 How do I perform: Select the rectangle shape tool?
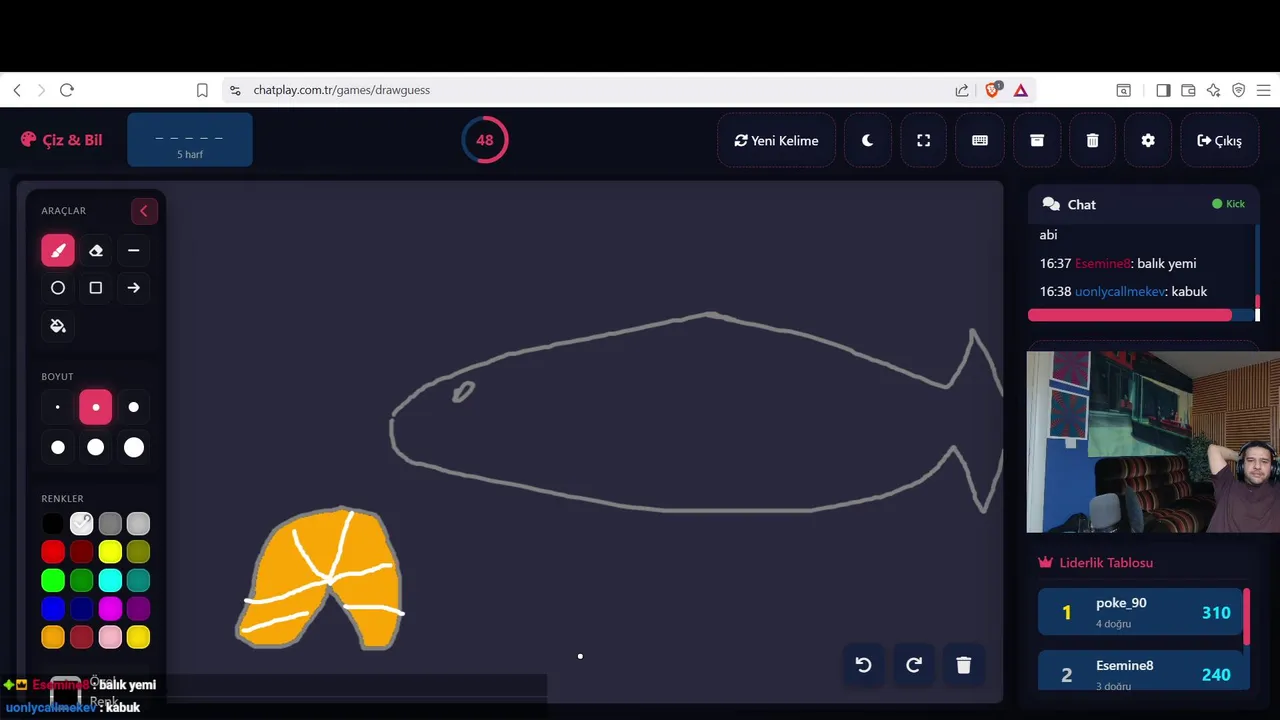96,288
